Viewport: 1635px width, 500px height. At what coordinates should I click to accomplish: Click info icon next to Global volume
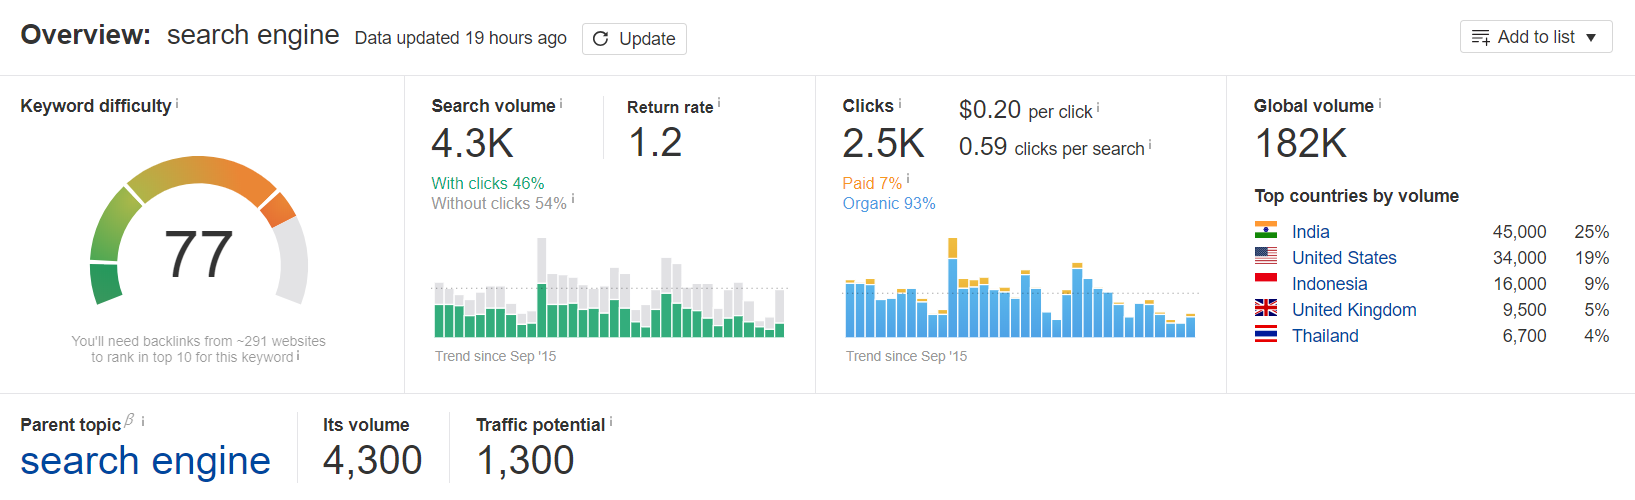1380,102
